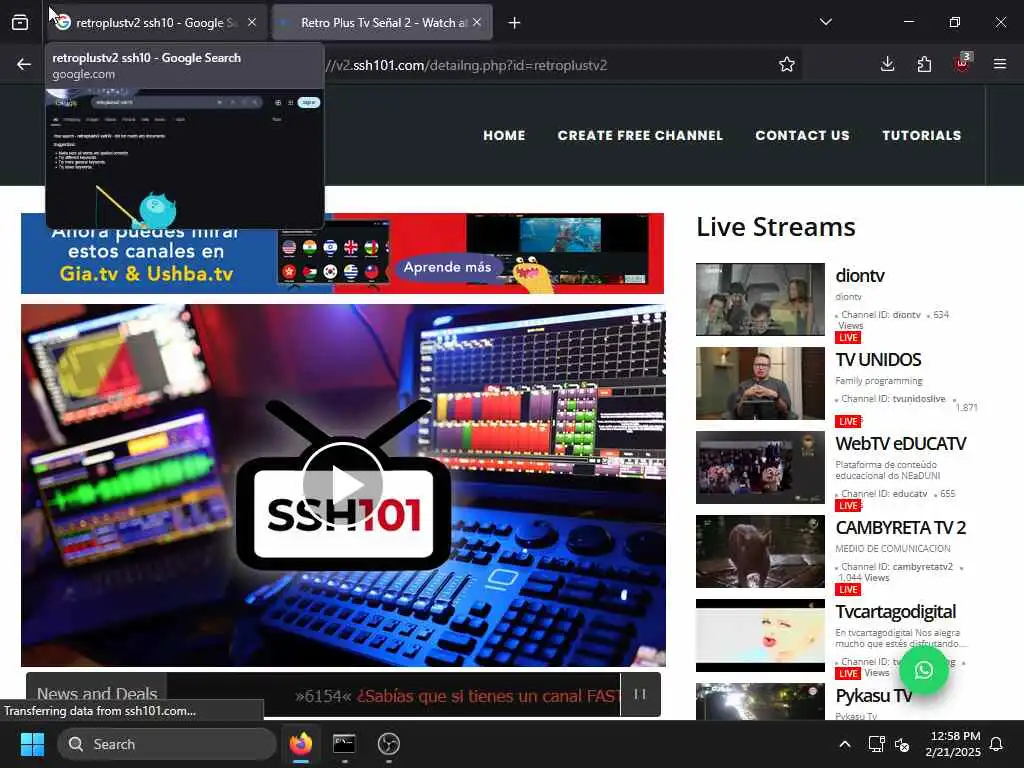This screenshot has height=768, width=1024.
Task: Switch to Retro Plus Tv Señal 2 tab
Action: pyautogui.click(x=382, y=23)
